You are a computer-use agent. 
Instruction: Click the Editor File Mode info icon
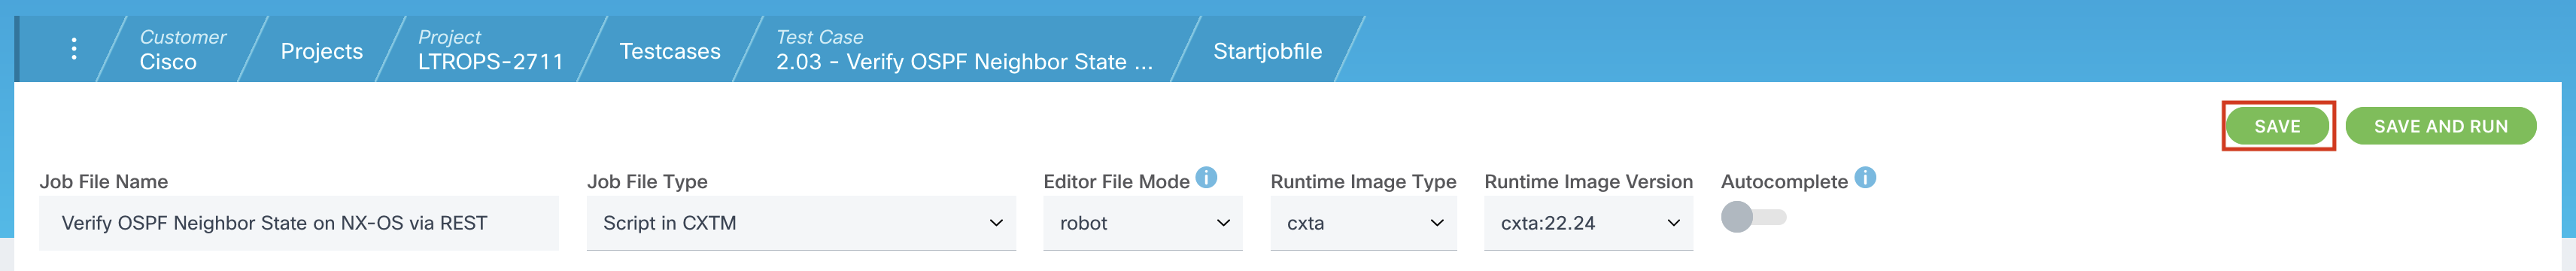pos(1207,178)
